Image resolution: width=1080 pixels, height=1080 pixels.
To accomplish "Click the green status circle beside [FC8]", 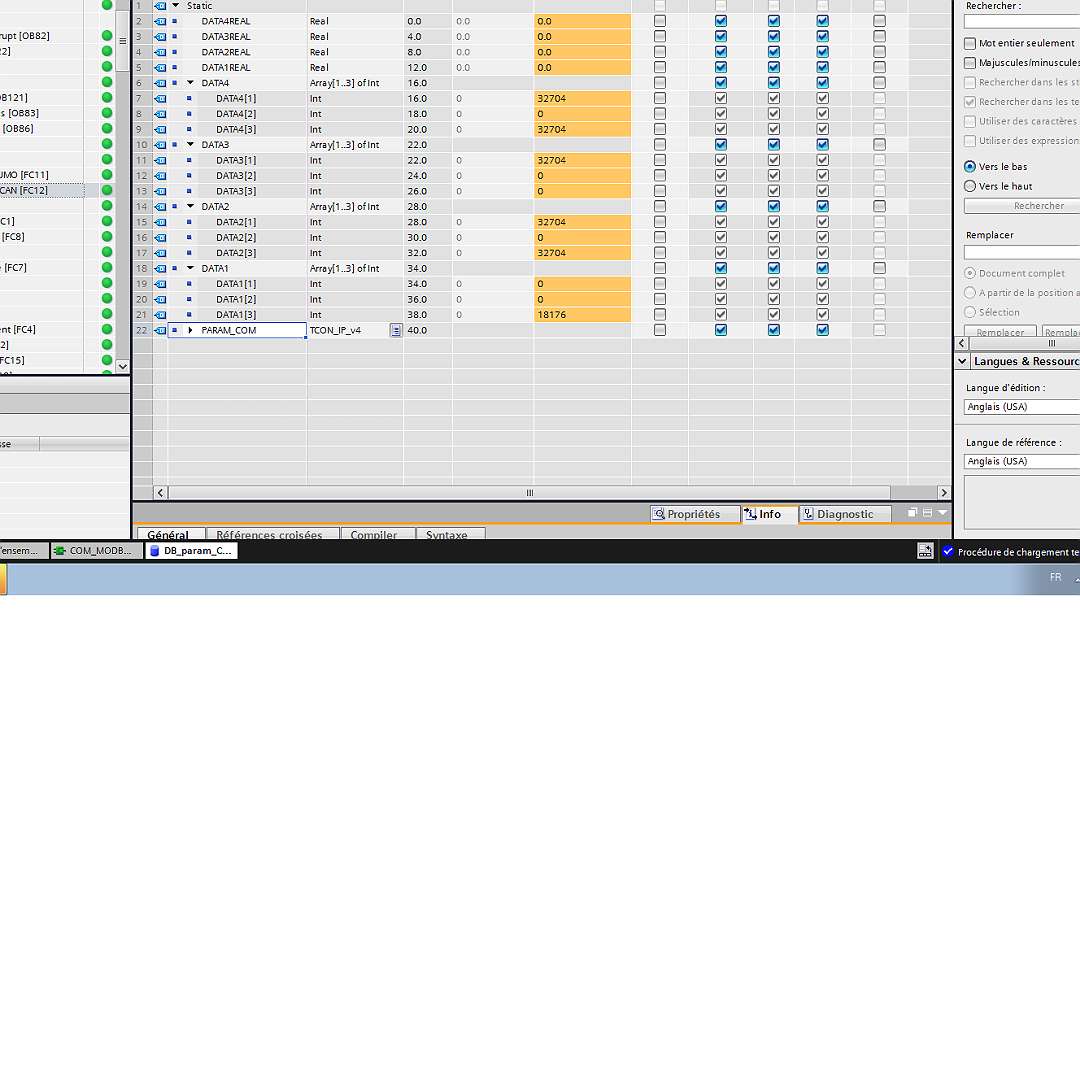I will (107, 236).
